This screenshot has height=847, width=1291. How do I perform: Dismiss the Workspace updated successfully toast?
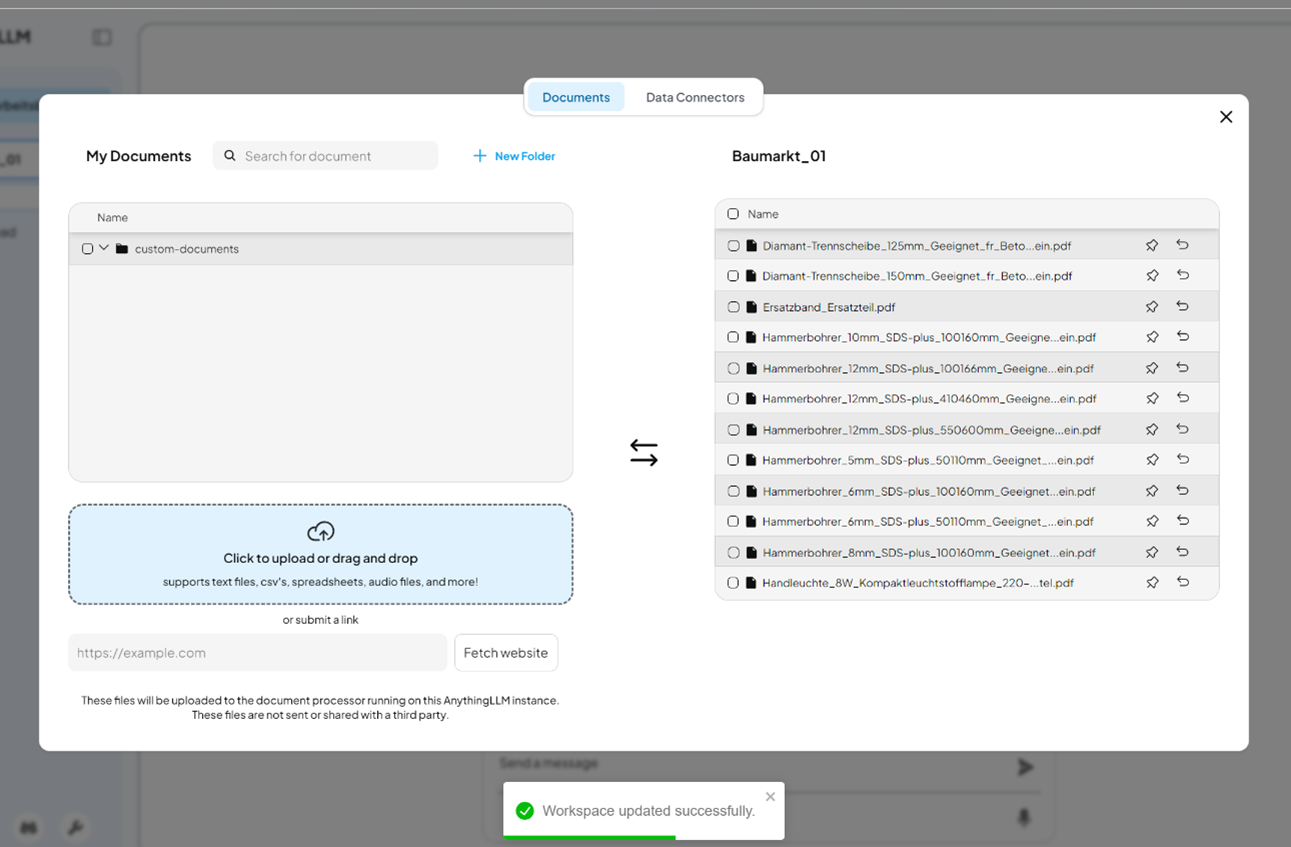pyautogui.click(x=770, y=796)
